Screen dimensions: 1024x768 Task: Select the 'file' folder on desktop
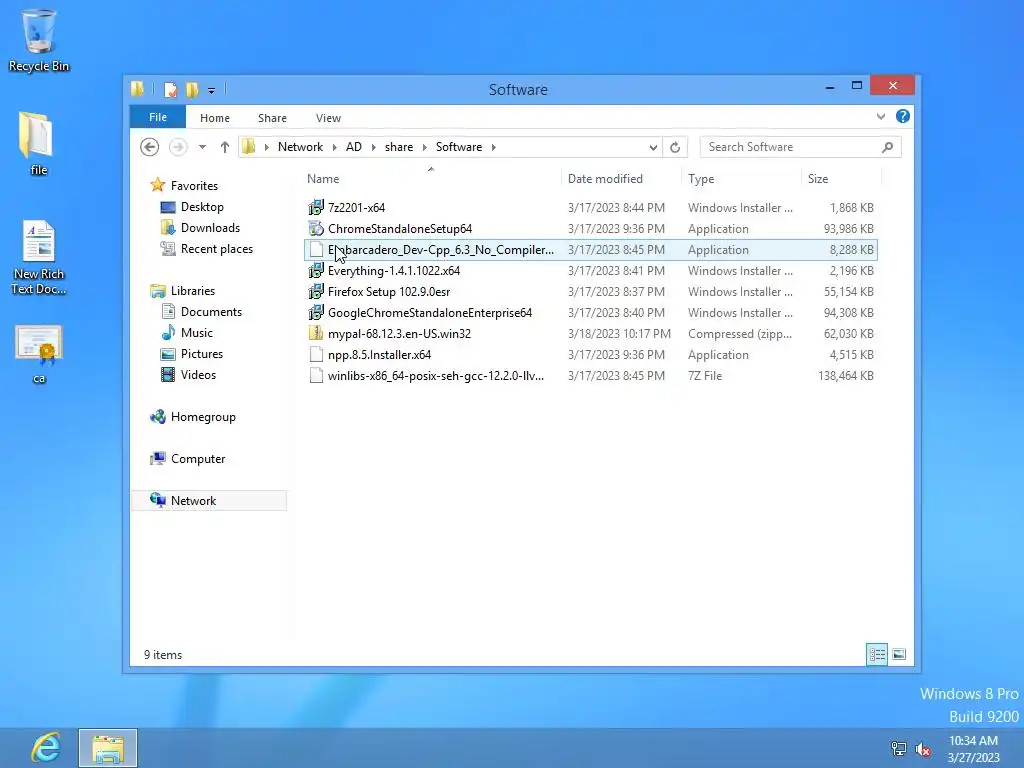click(x=38, y=144)
